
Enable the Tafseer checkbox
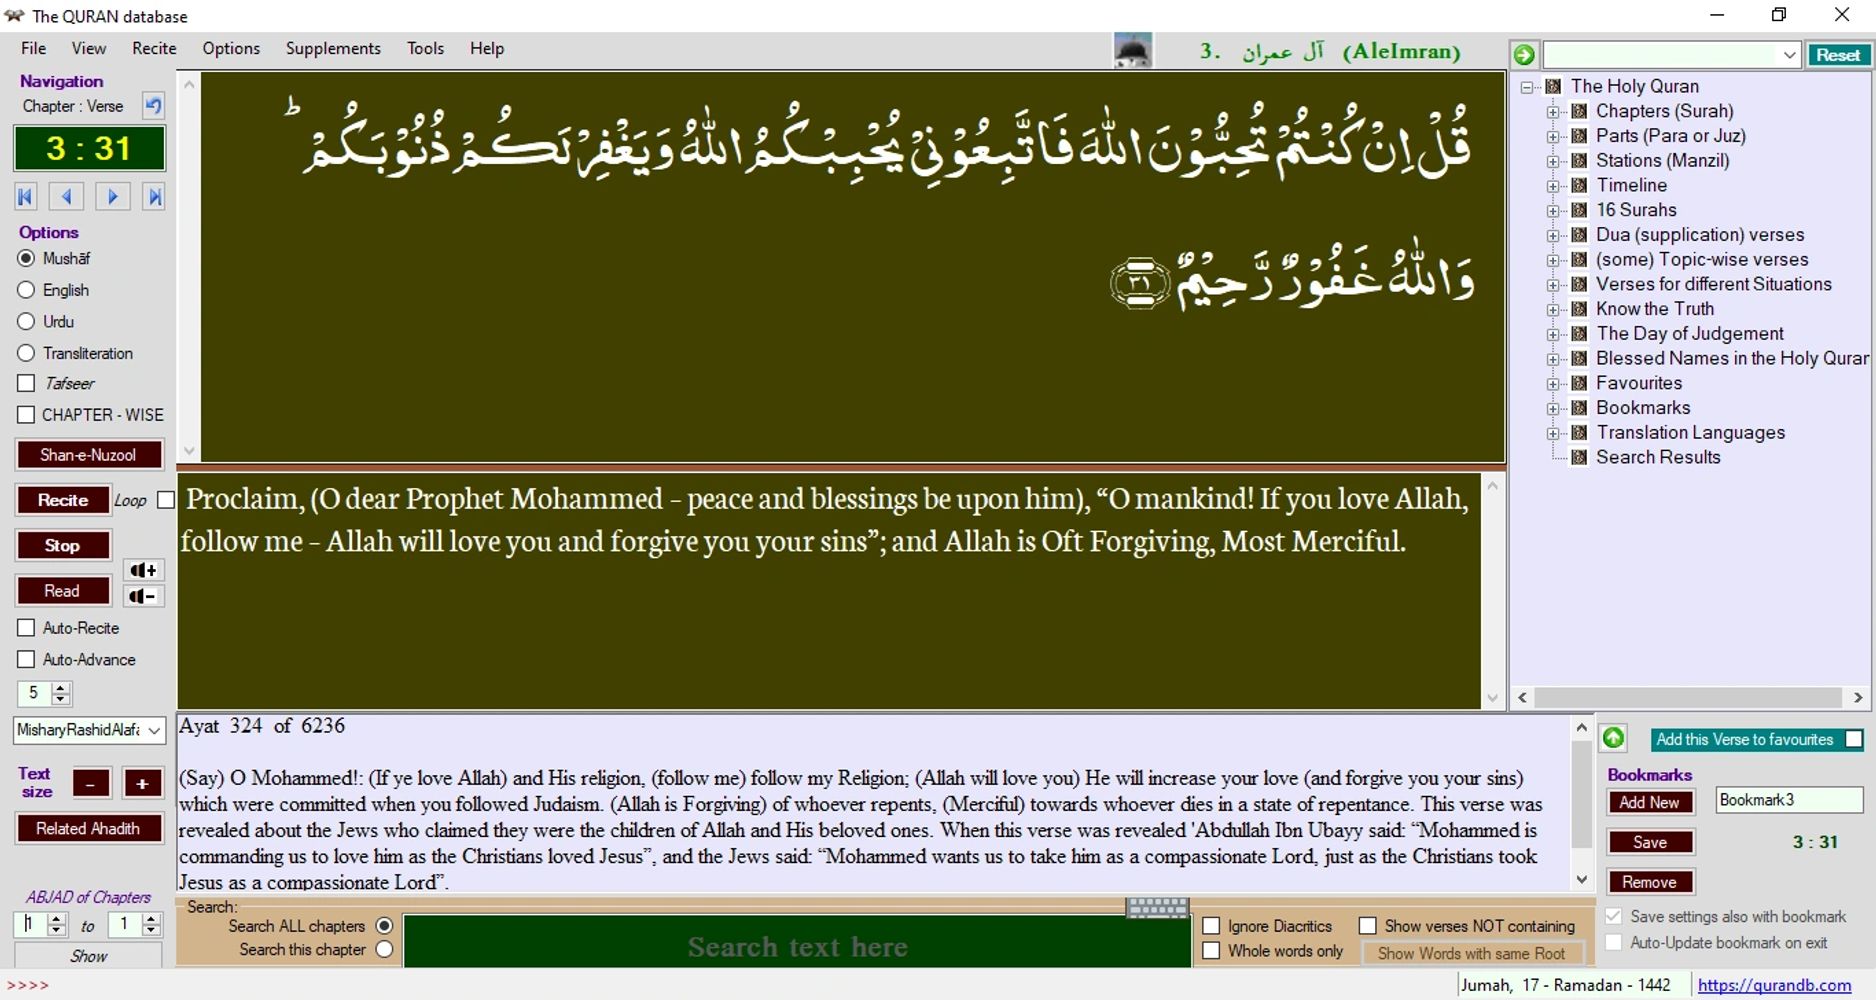point(27,383)
